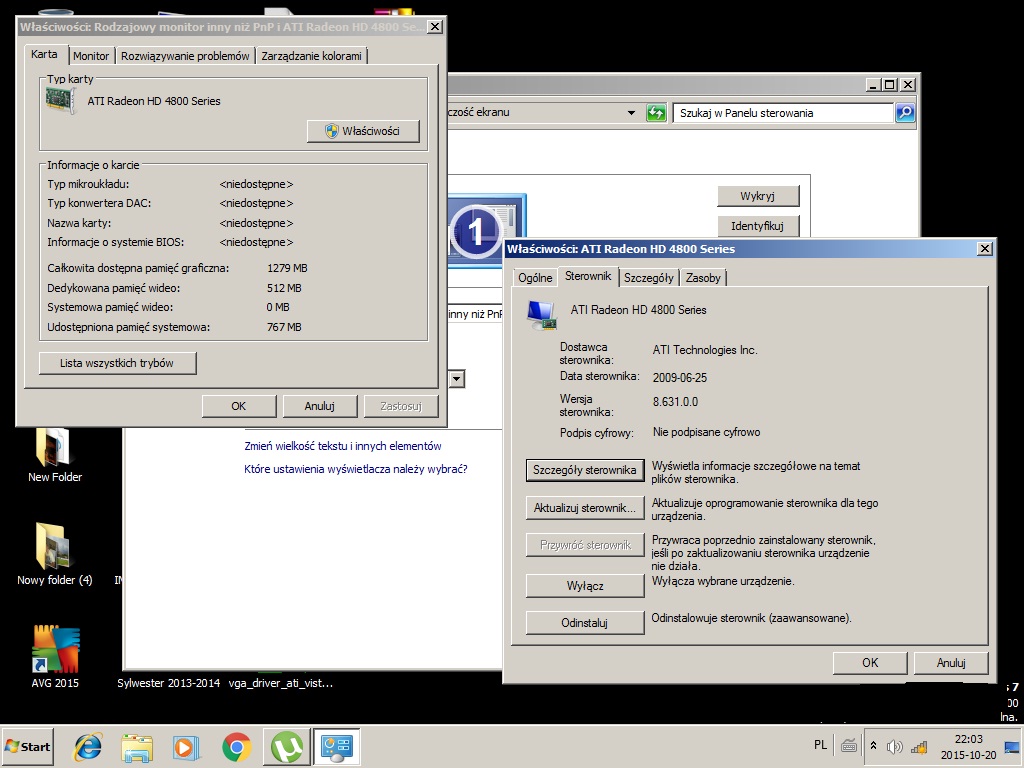
Task: Close the monitor properties dialog
Action: tap(434, 27)
